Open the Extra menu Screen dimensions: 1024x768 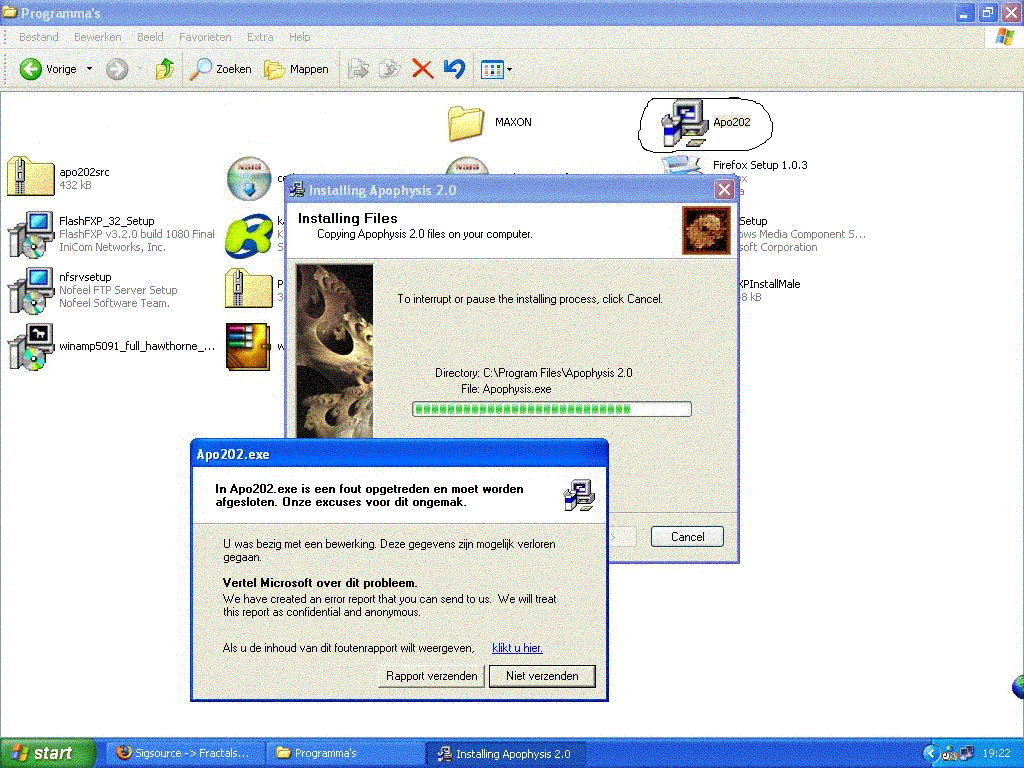point(260,37)
